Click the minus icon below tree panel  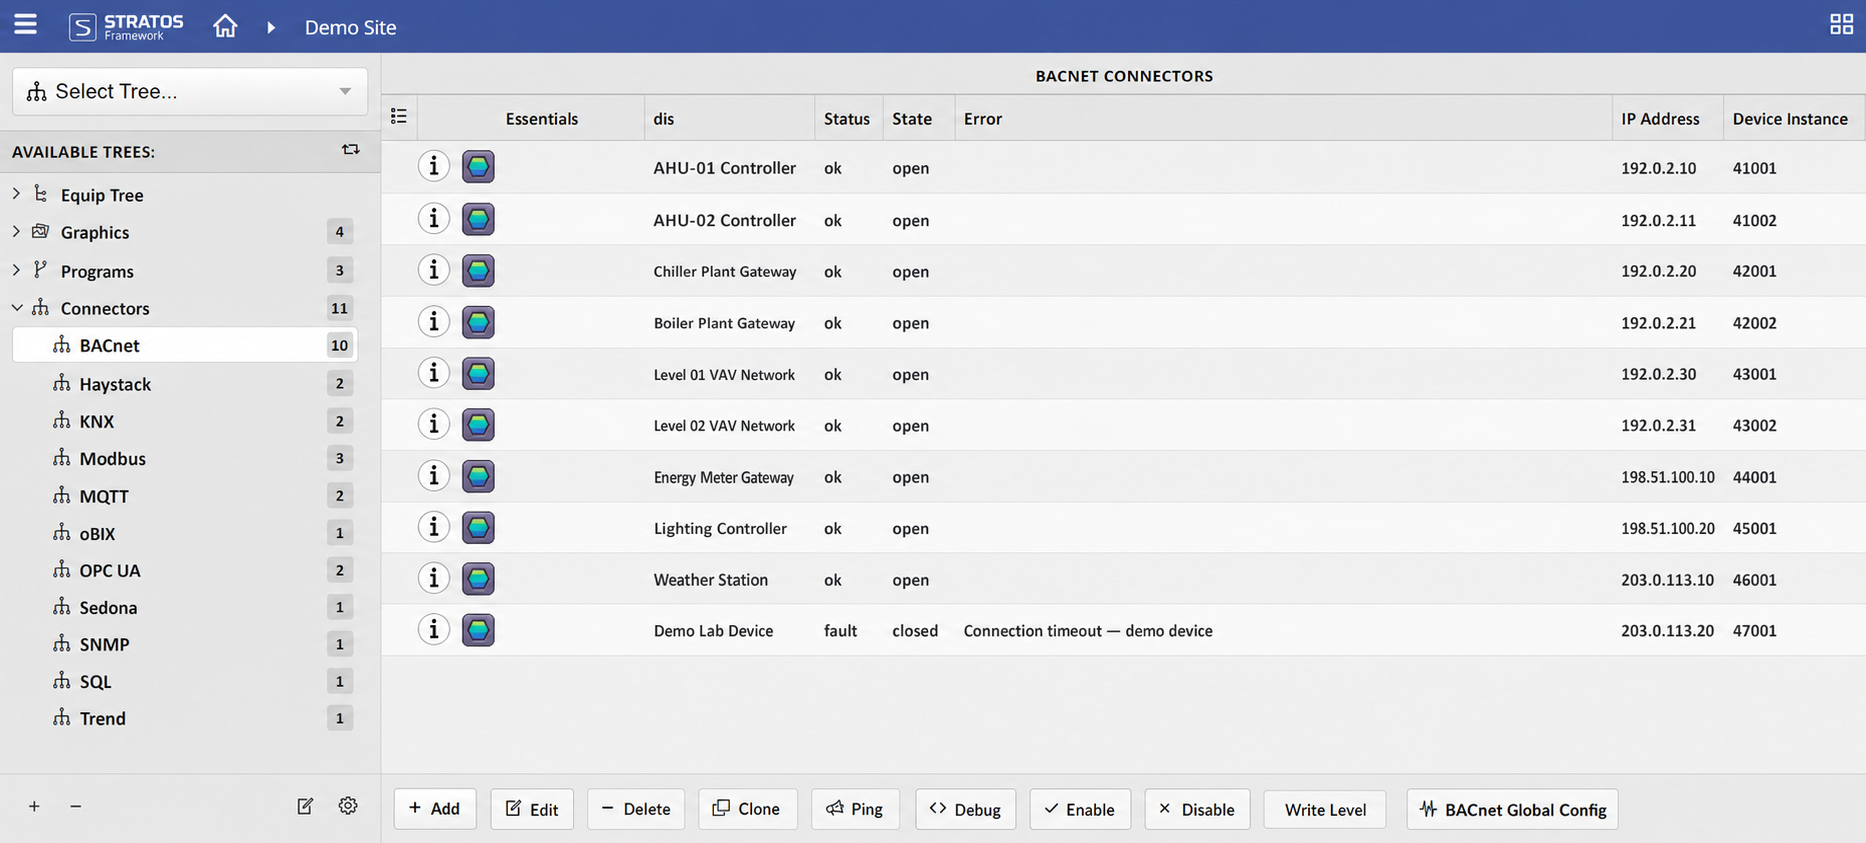point(76,806)
